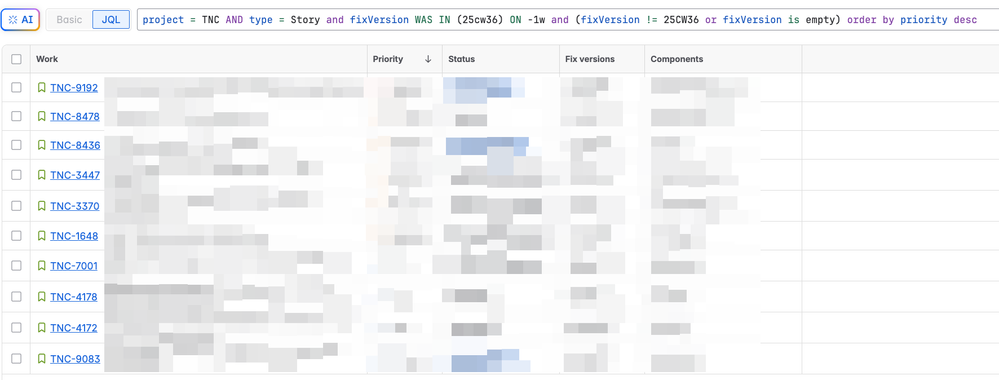The width and height of the screenshot is (999, 380).
Task: Click the Story type icon for TNC-1648
Action: coord(41,236)
